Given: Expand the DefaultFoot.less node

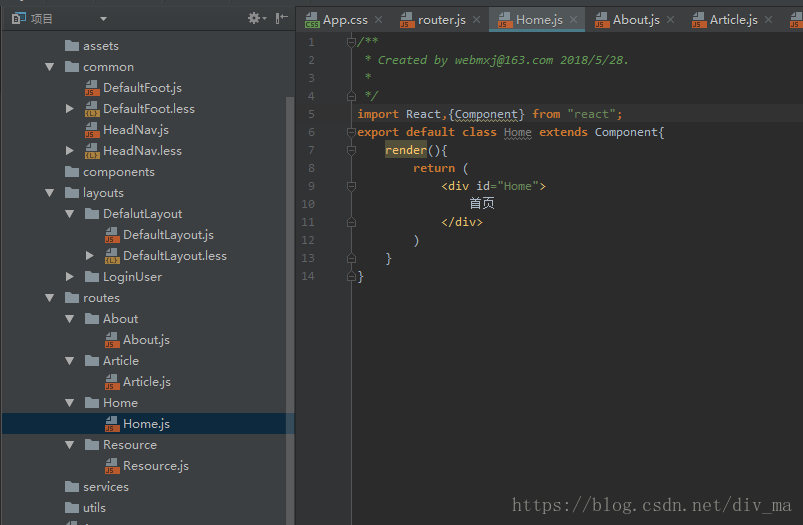Looking at the screenshot, I should pyautogui.click(x=70, y=109).
